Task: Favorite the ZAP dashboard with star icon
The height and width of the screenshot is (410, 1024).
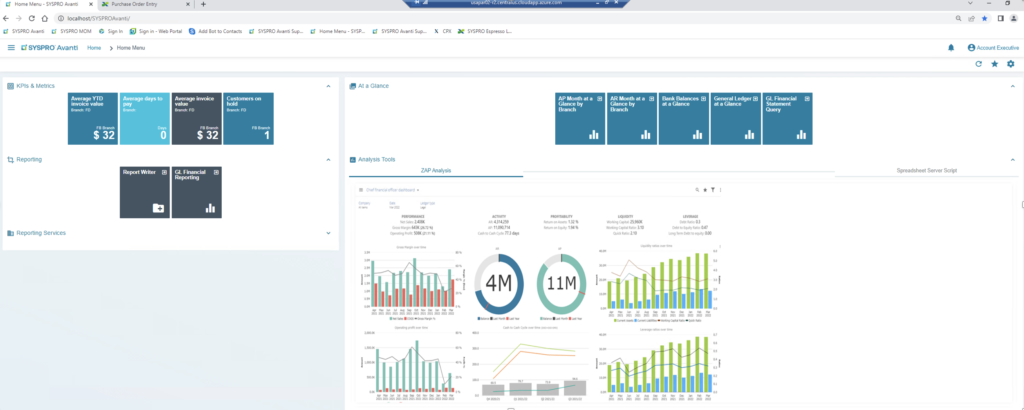Action: click(x=705, y=190)
